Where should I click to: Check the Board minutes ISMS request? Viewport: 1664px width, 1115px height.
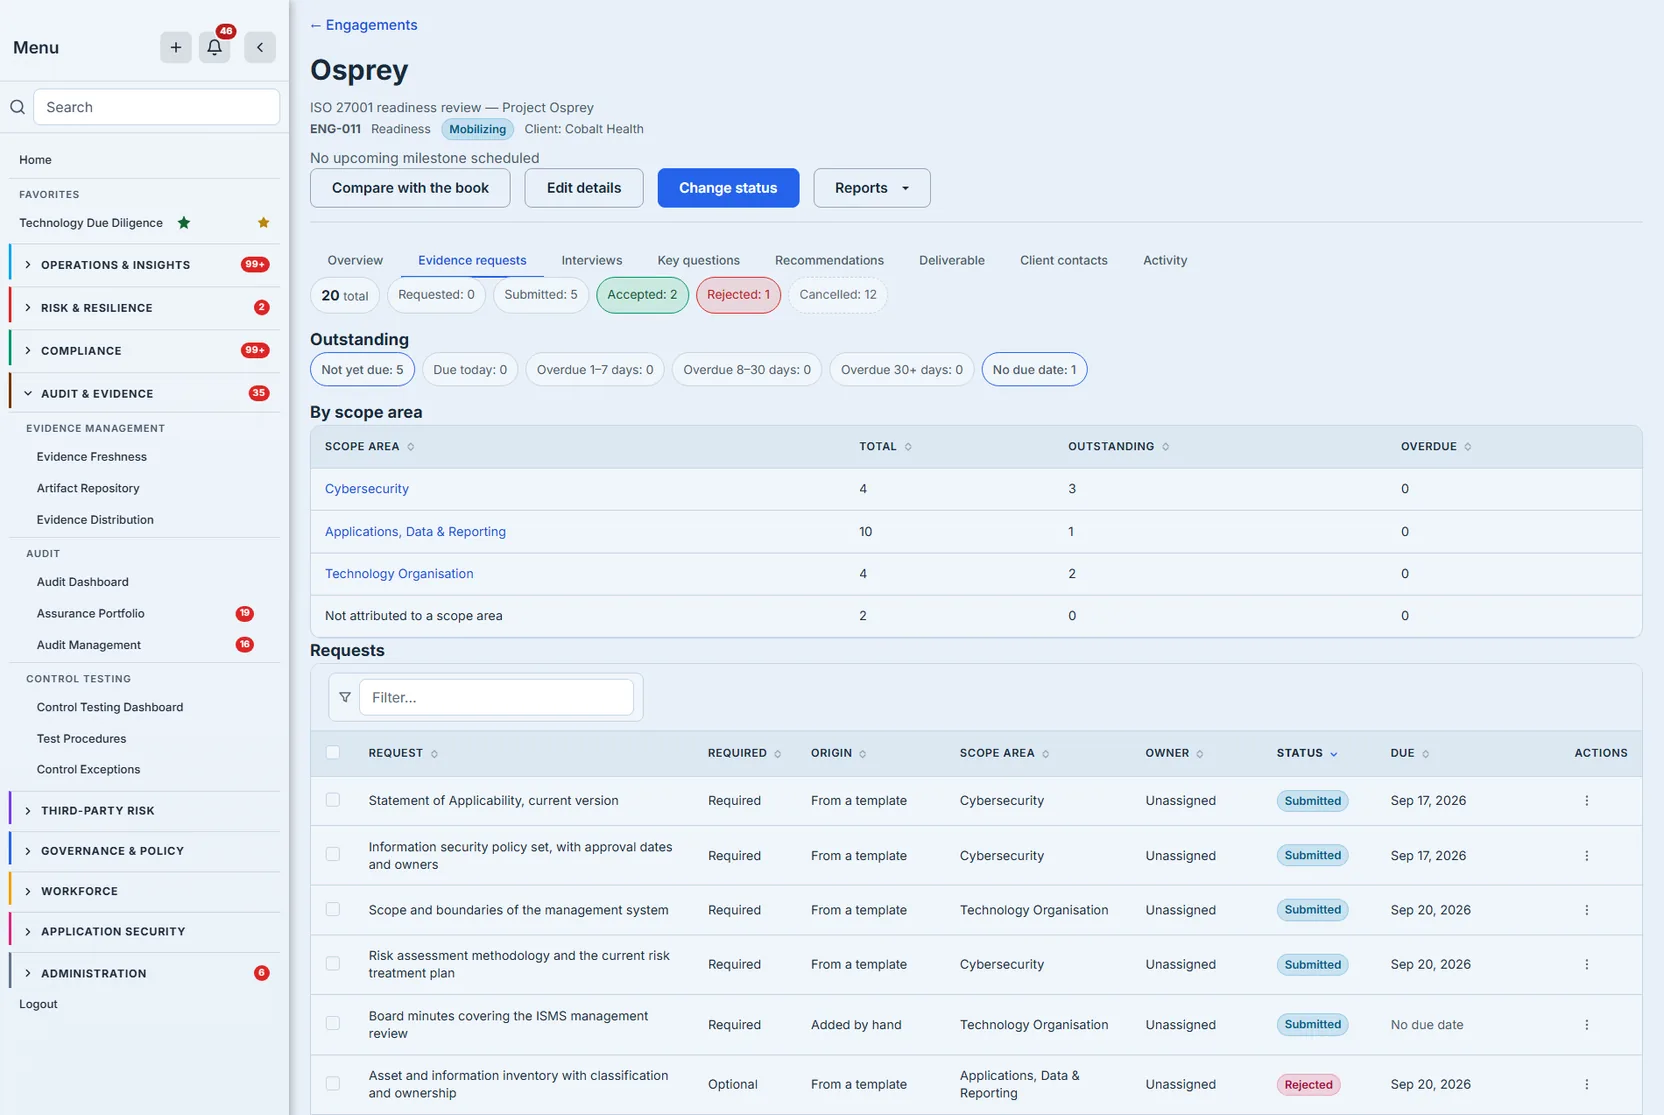333,1024
